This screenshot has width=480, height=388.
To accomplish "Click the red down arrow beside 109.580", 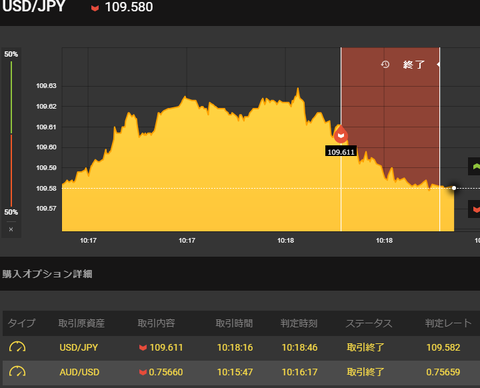I will coord(95,8).
